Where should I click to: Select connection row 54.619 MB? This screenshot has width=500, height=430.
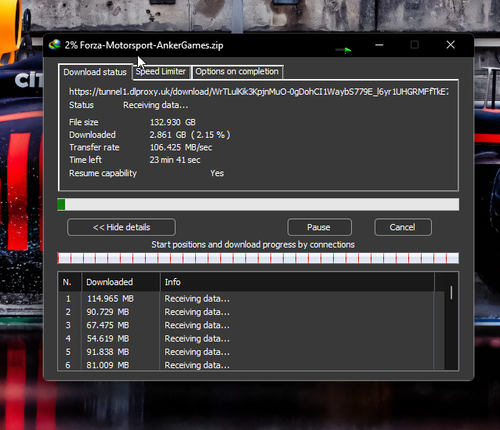247,339
